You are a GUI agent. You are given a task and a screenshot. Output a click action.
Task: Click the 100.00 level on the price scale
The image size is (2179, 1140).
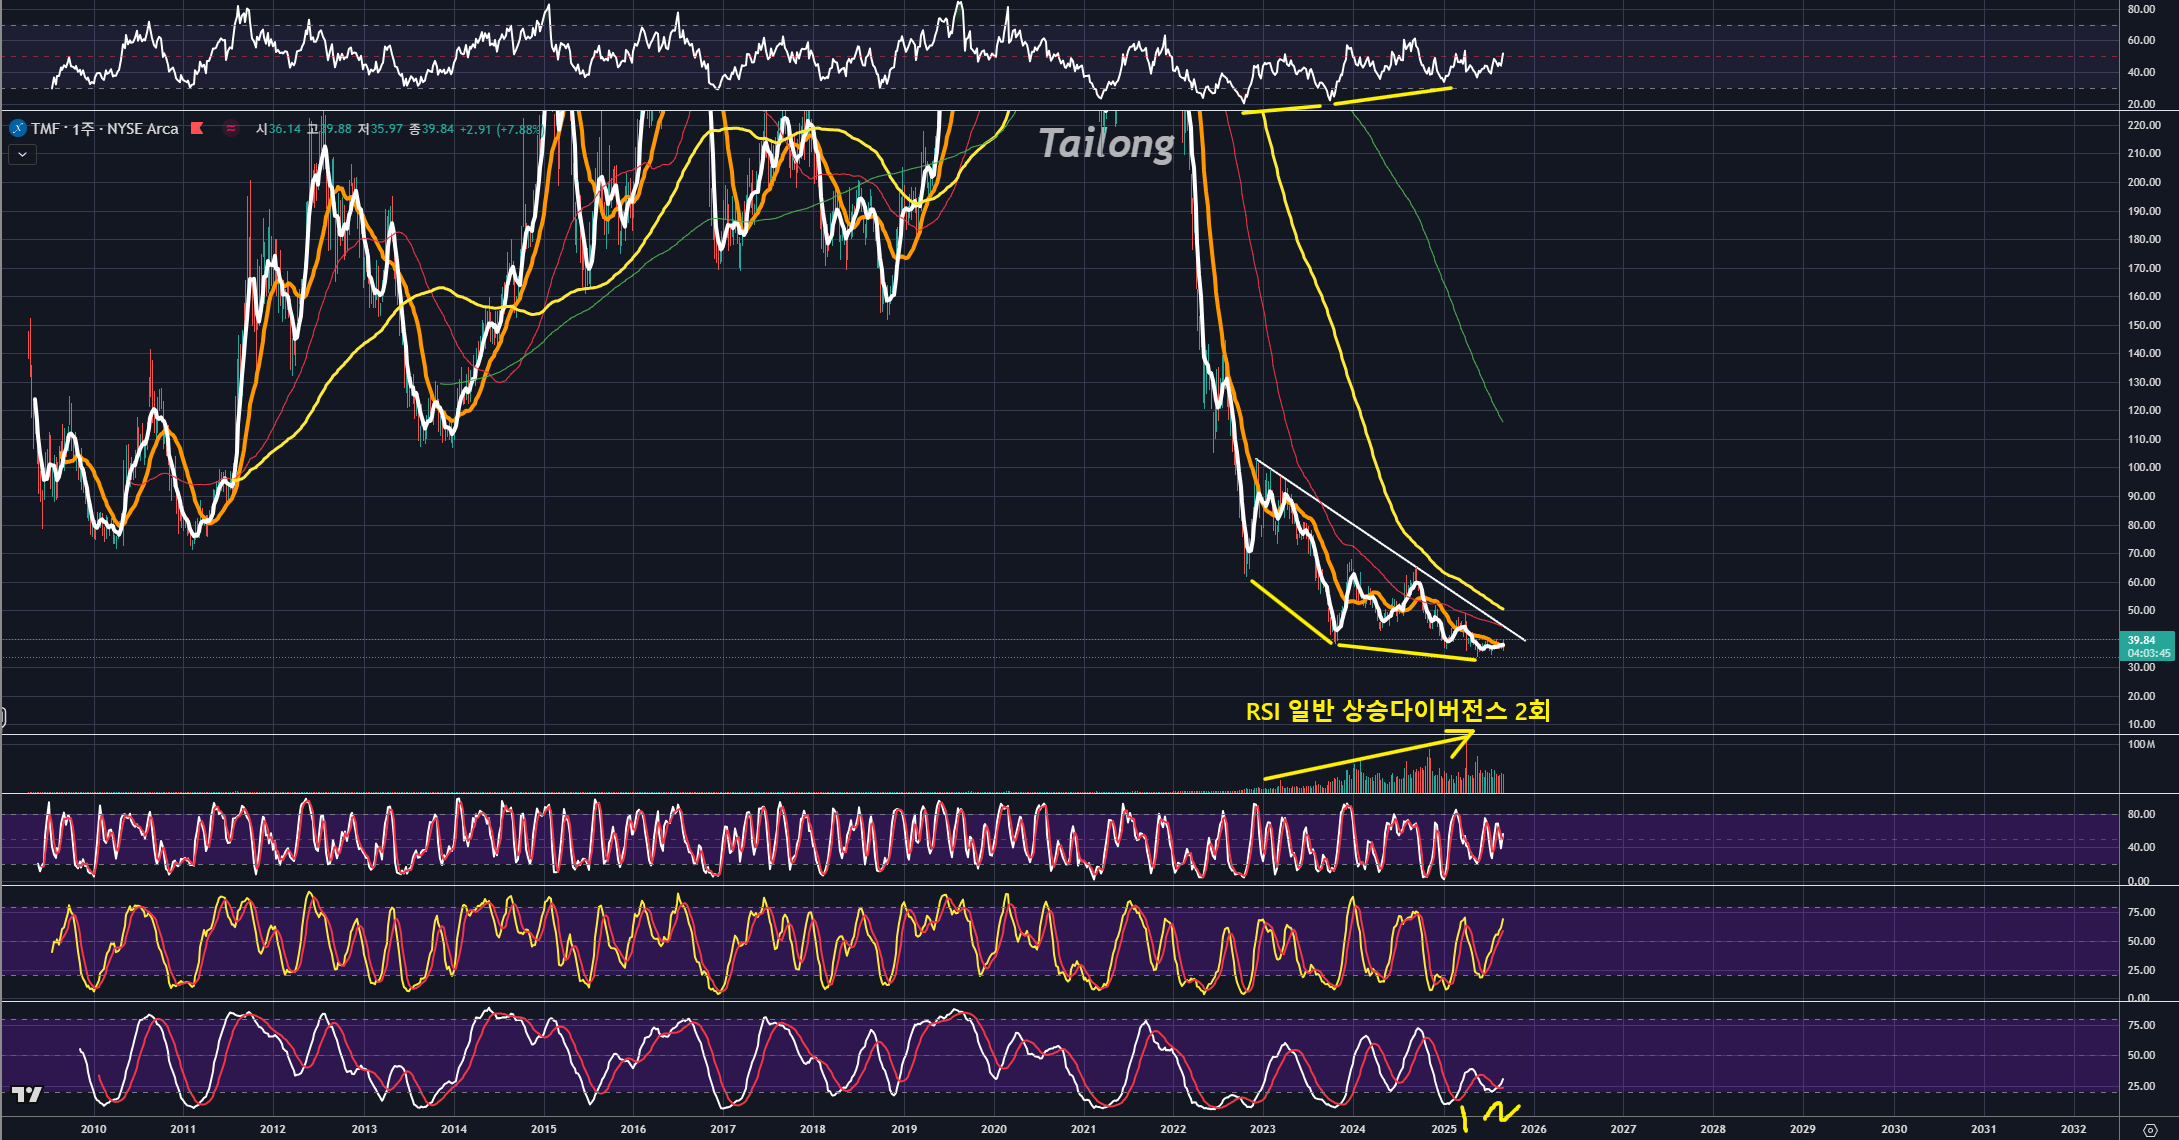click(x=2144, y=468)
